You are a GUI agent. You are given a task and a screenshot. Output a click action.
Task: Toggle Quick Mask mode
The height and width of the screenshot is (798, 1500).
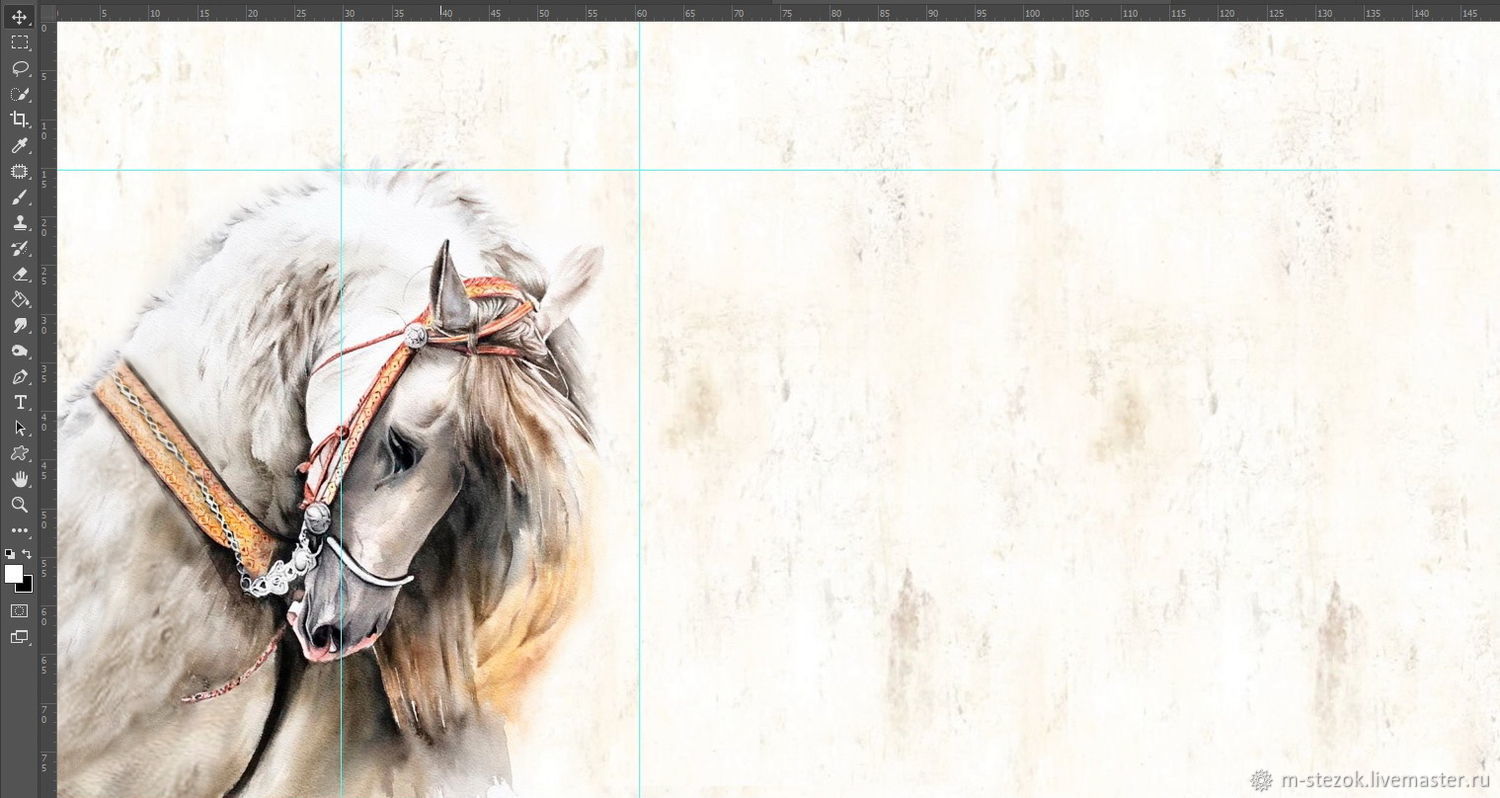click(x=19, y=610)
